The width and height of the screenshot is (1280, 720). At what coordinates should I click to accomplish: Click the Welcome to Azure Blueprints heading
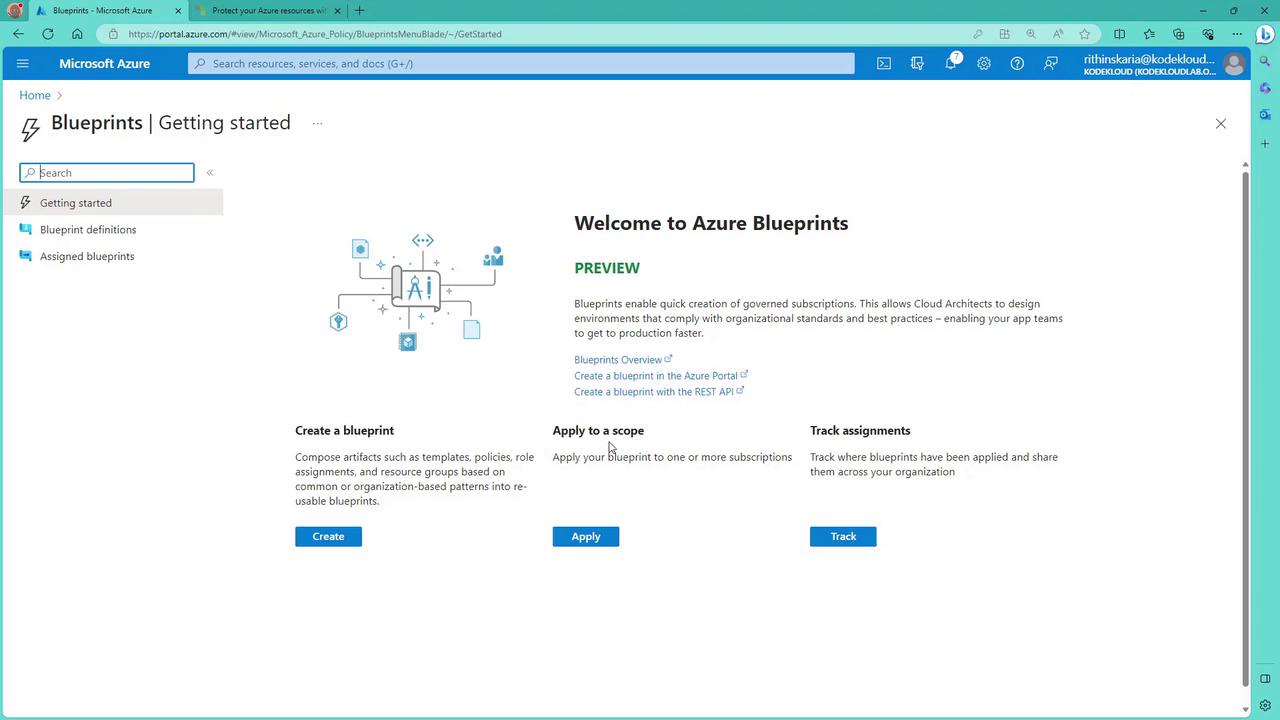pos(711,223)
